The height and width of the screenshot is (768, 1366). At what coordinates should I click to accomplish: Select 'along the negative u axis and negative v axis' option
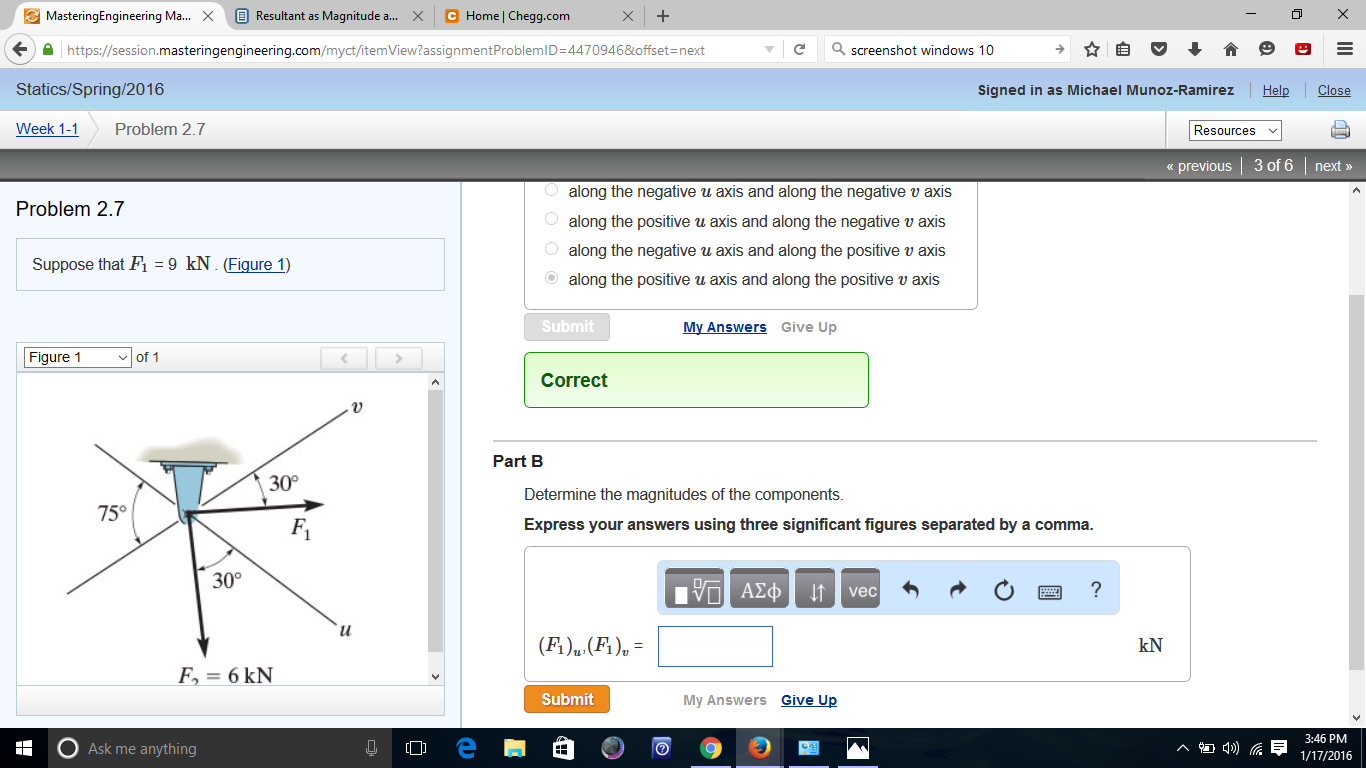(x=551, y=189)
